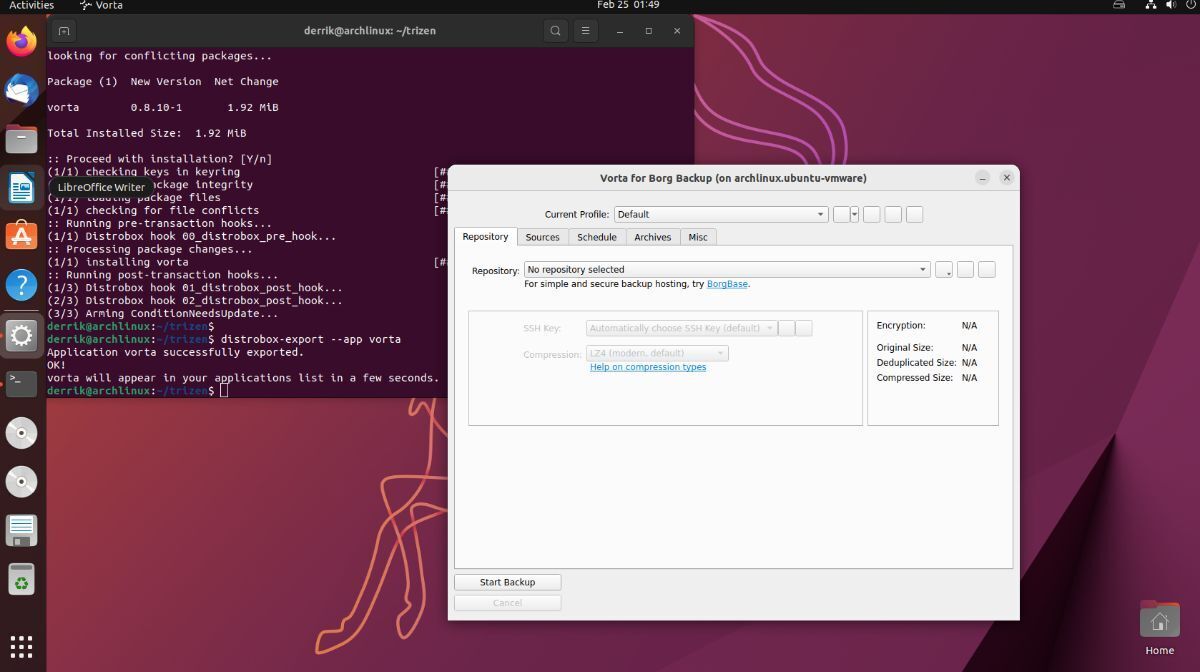Open the terminal hamburger menu
Image resolution: width=1200 pixels, height=672 pixels.
pos(586,31)
